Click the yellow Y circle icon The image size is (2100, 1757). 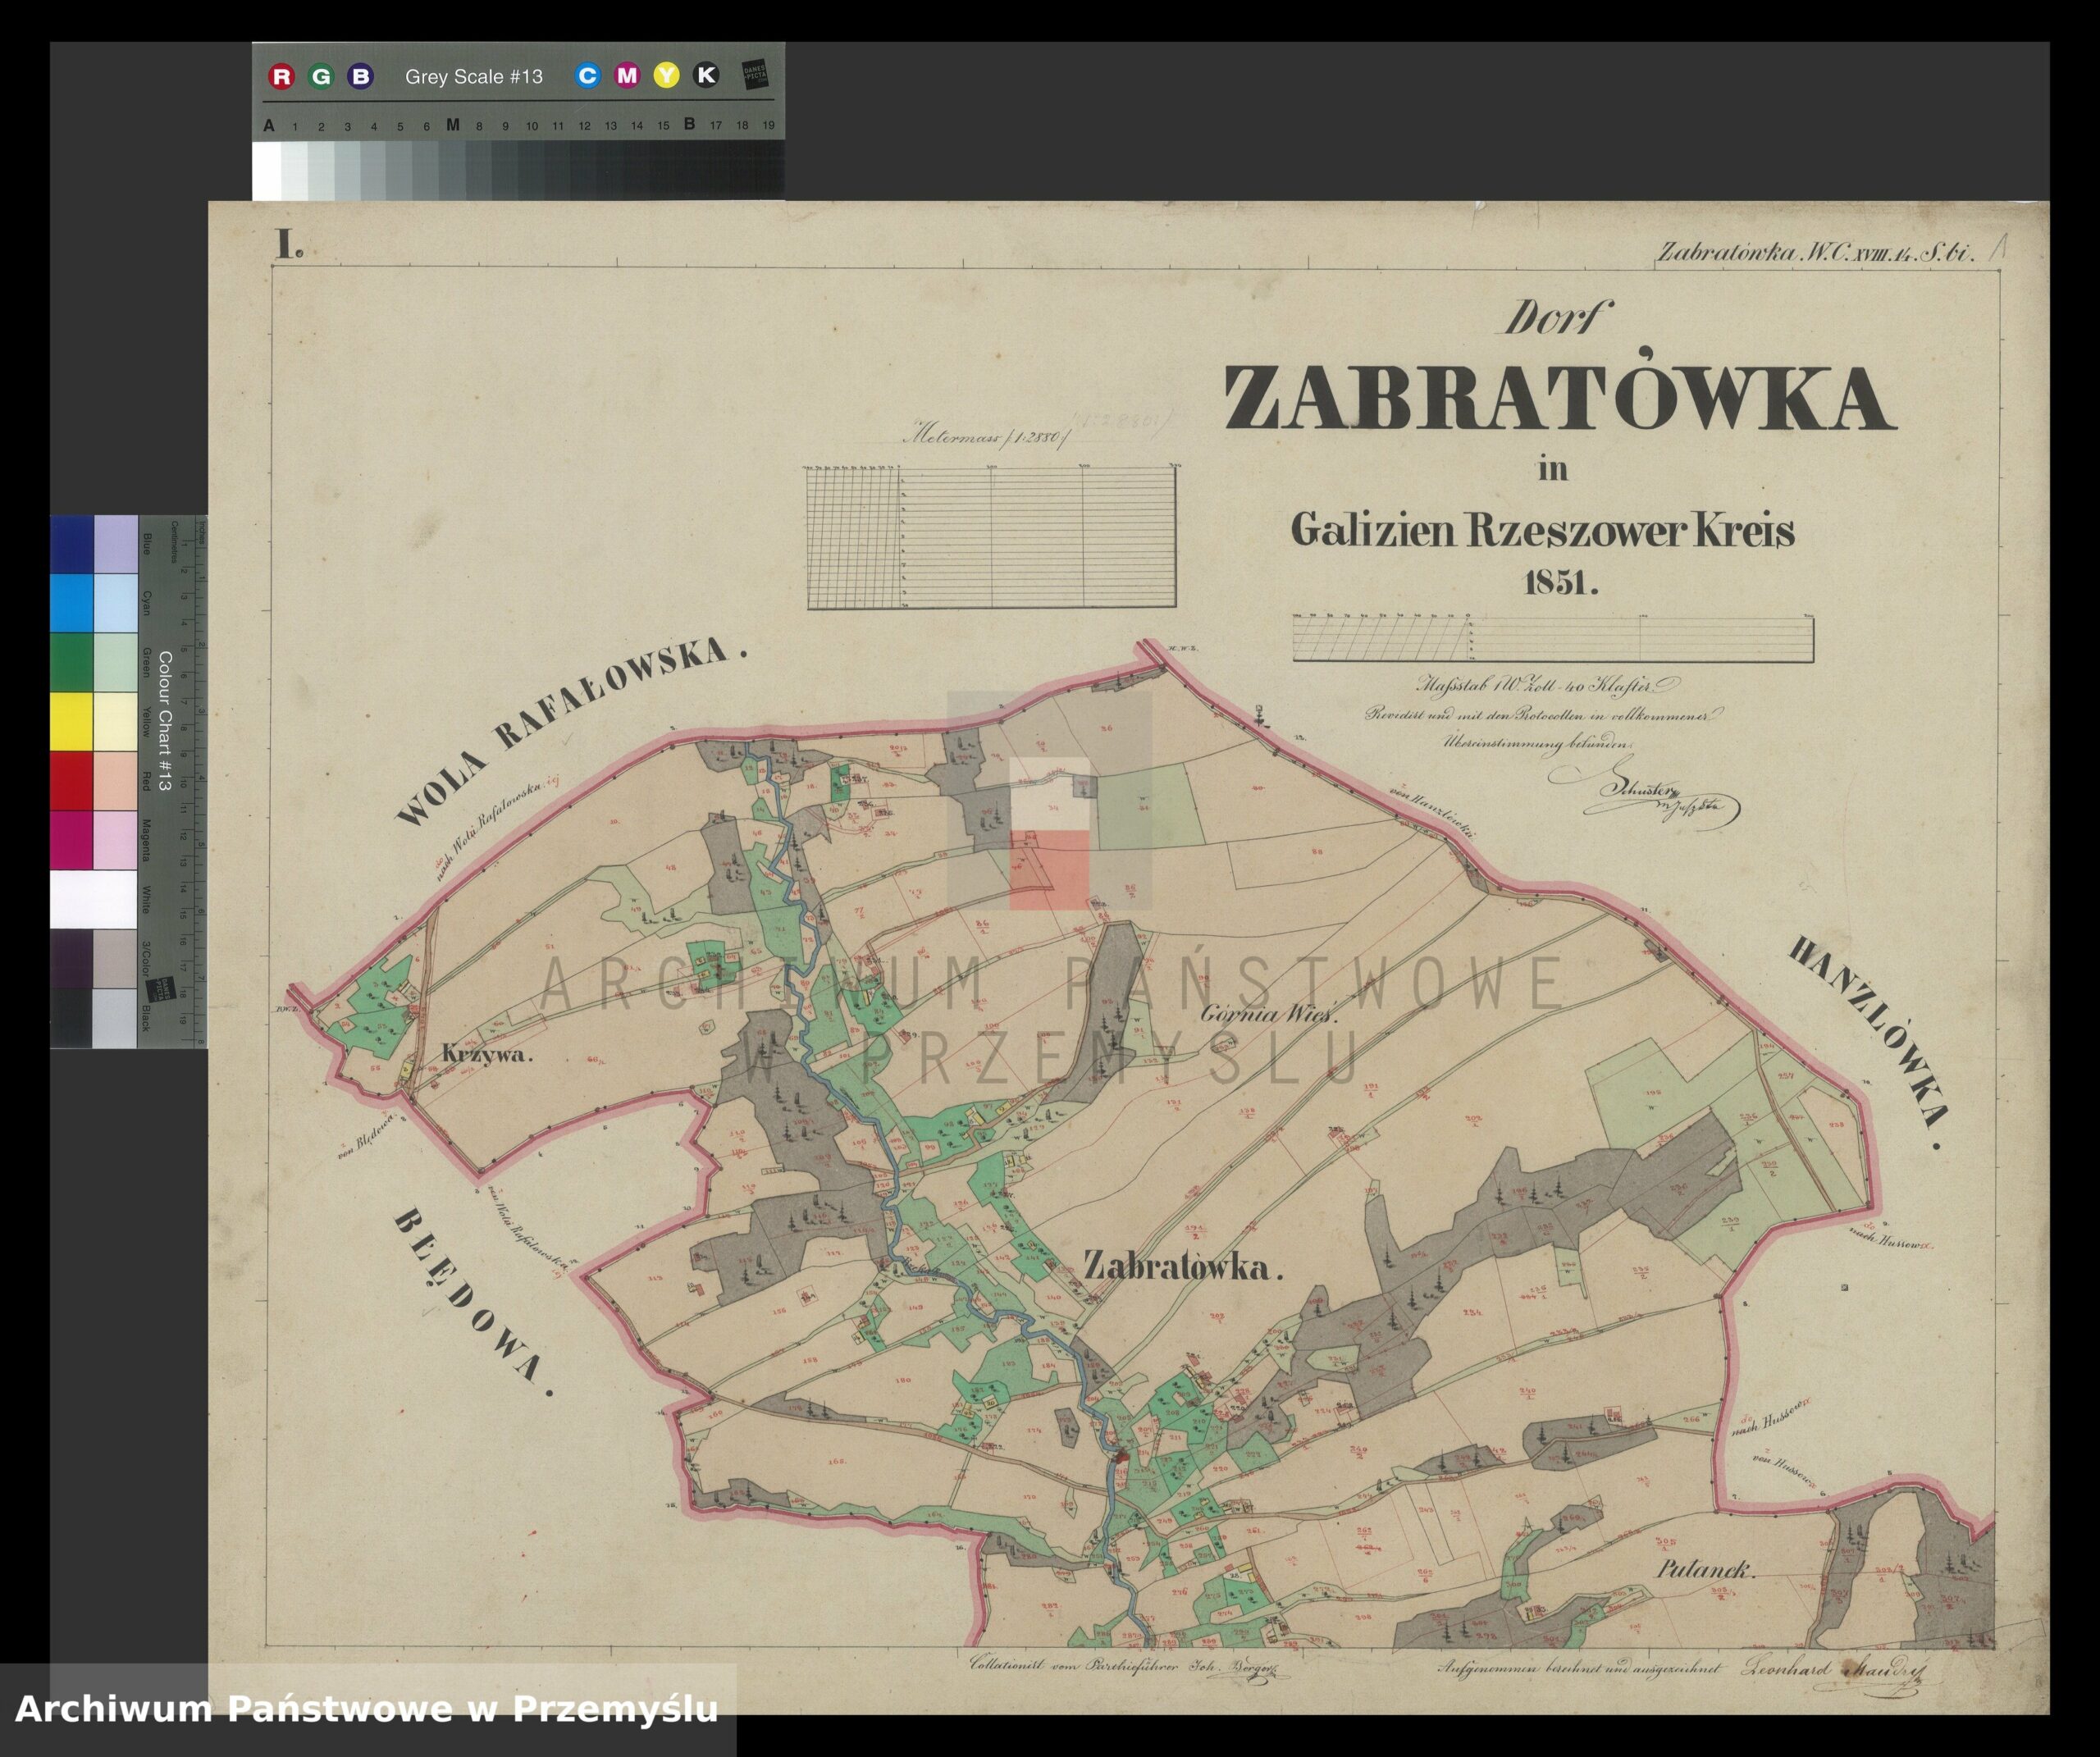click(666, 75)
